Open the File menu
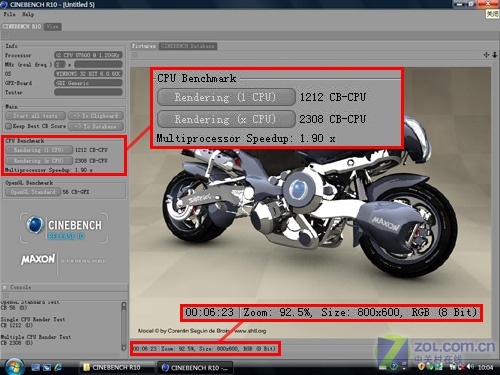 click(9, 14)
